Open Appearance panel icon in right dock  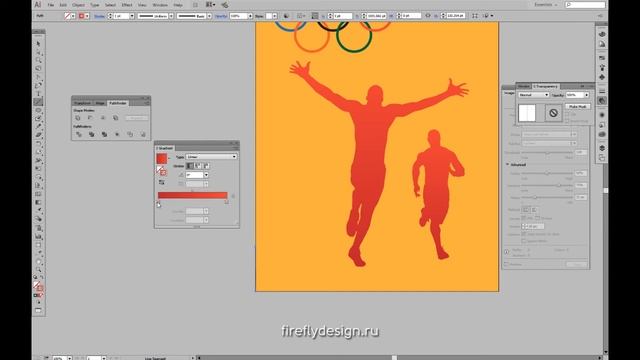point(602,115)
